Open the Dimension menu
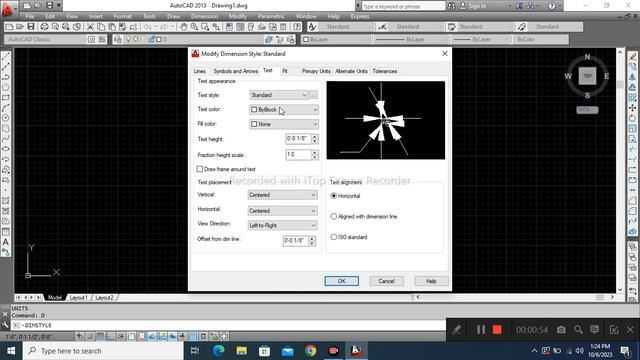The width and height of the screenshot is (640, 360). tap(204, 16)
